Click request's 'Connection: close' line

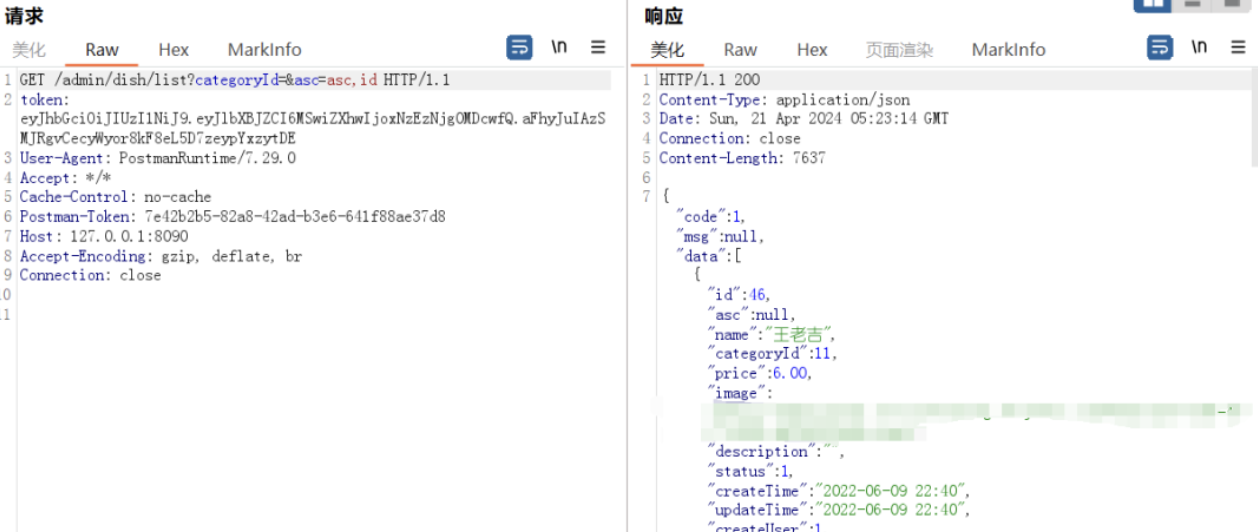[x=90, y=275]
